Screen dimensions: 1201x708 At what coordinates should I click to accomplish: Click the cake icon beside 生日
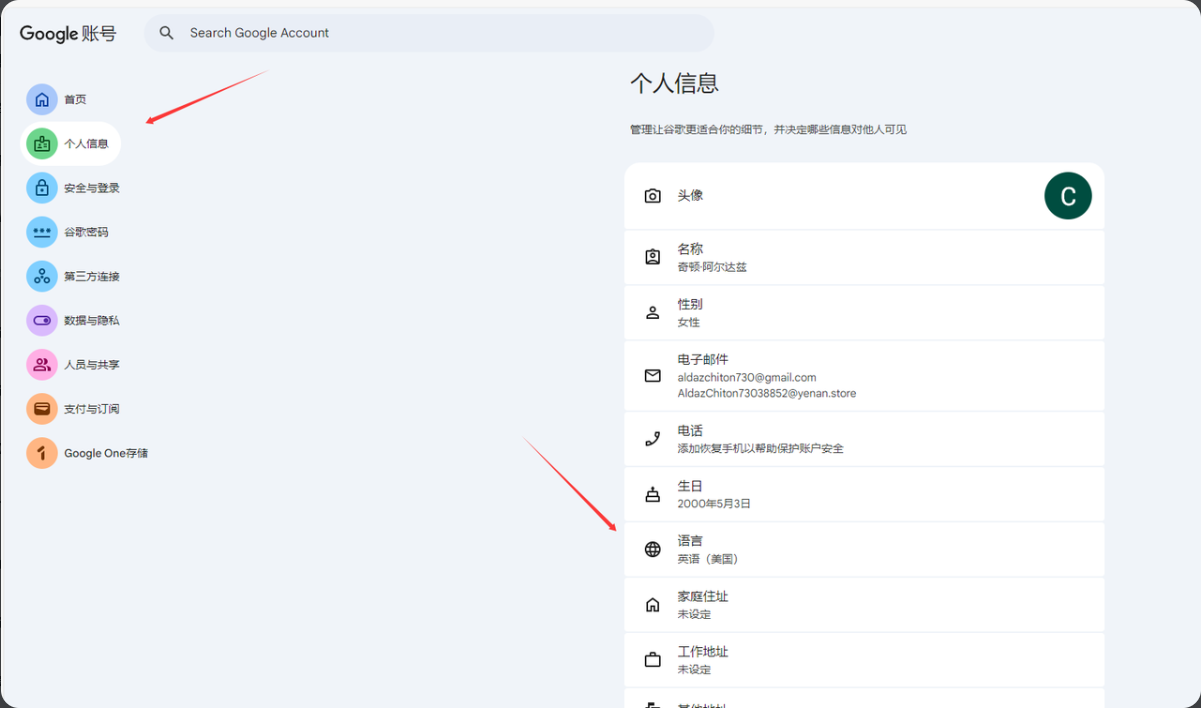653,494
